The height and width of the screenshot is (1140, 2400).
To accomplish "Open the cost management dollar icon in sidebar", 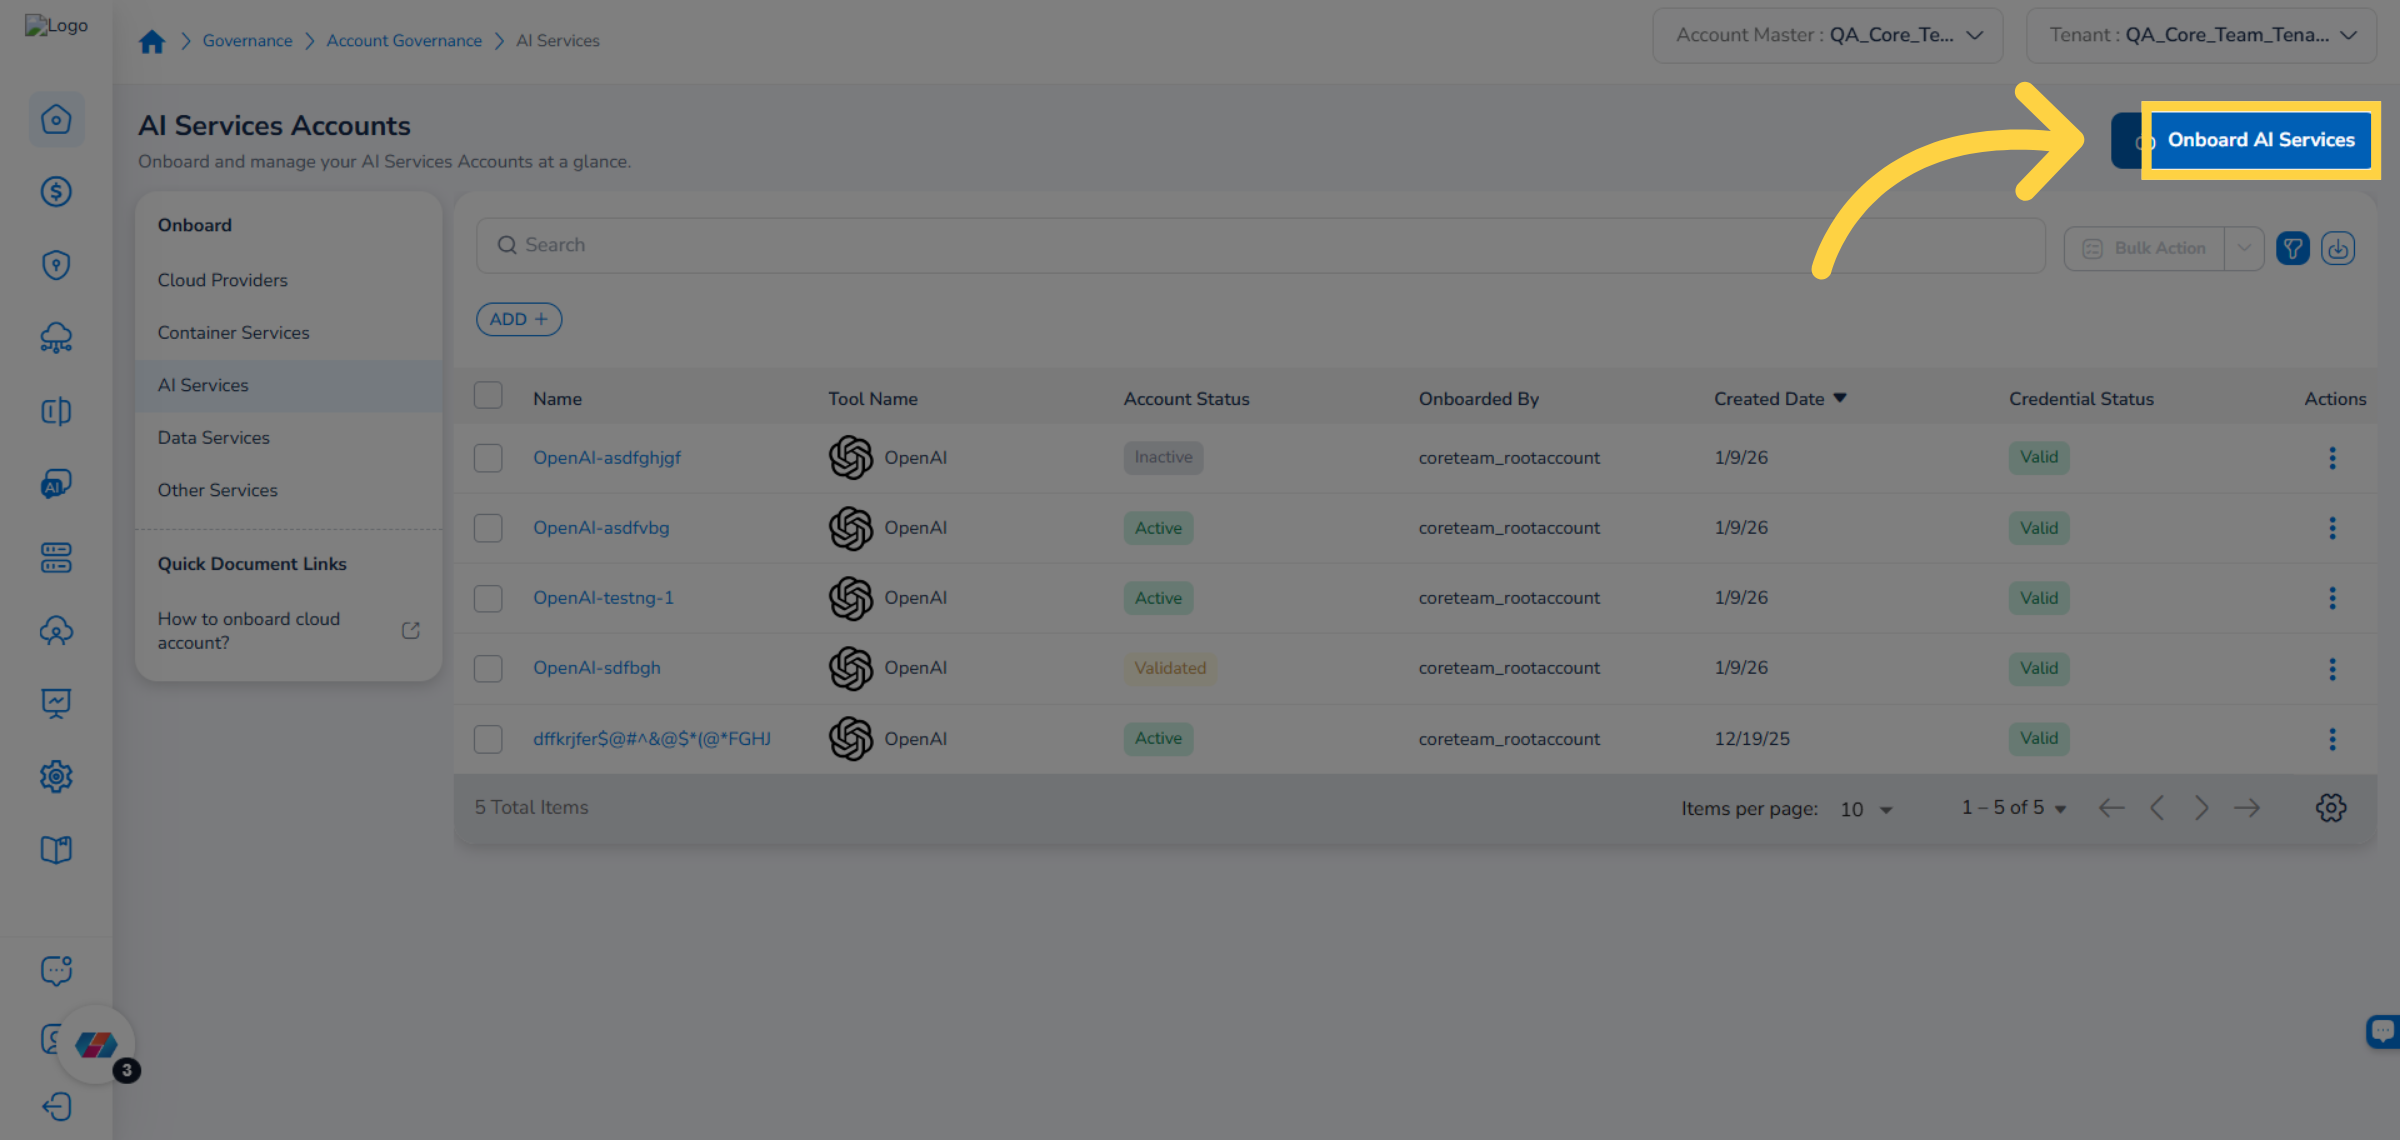I will (x=56, y=192).
